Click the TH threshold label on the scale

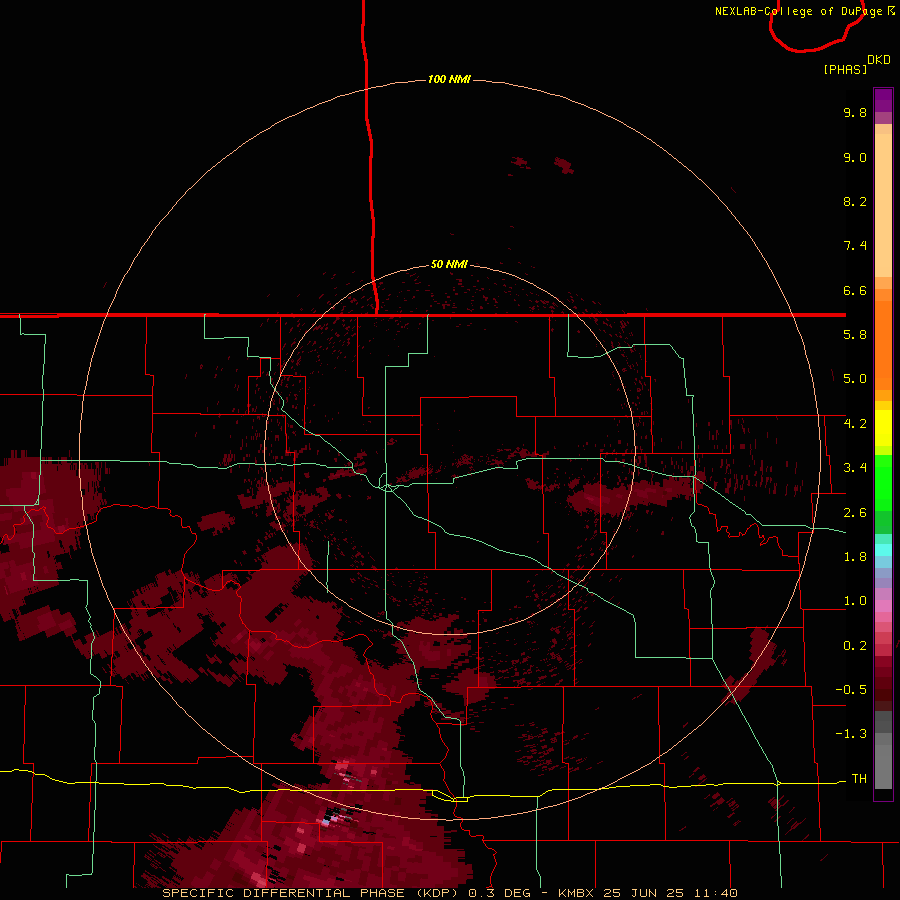[x=859, y=779]
